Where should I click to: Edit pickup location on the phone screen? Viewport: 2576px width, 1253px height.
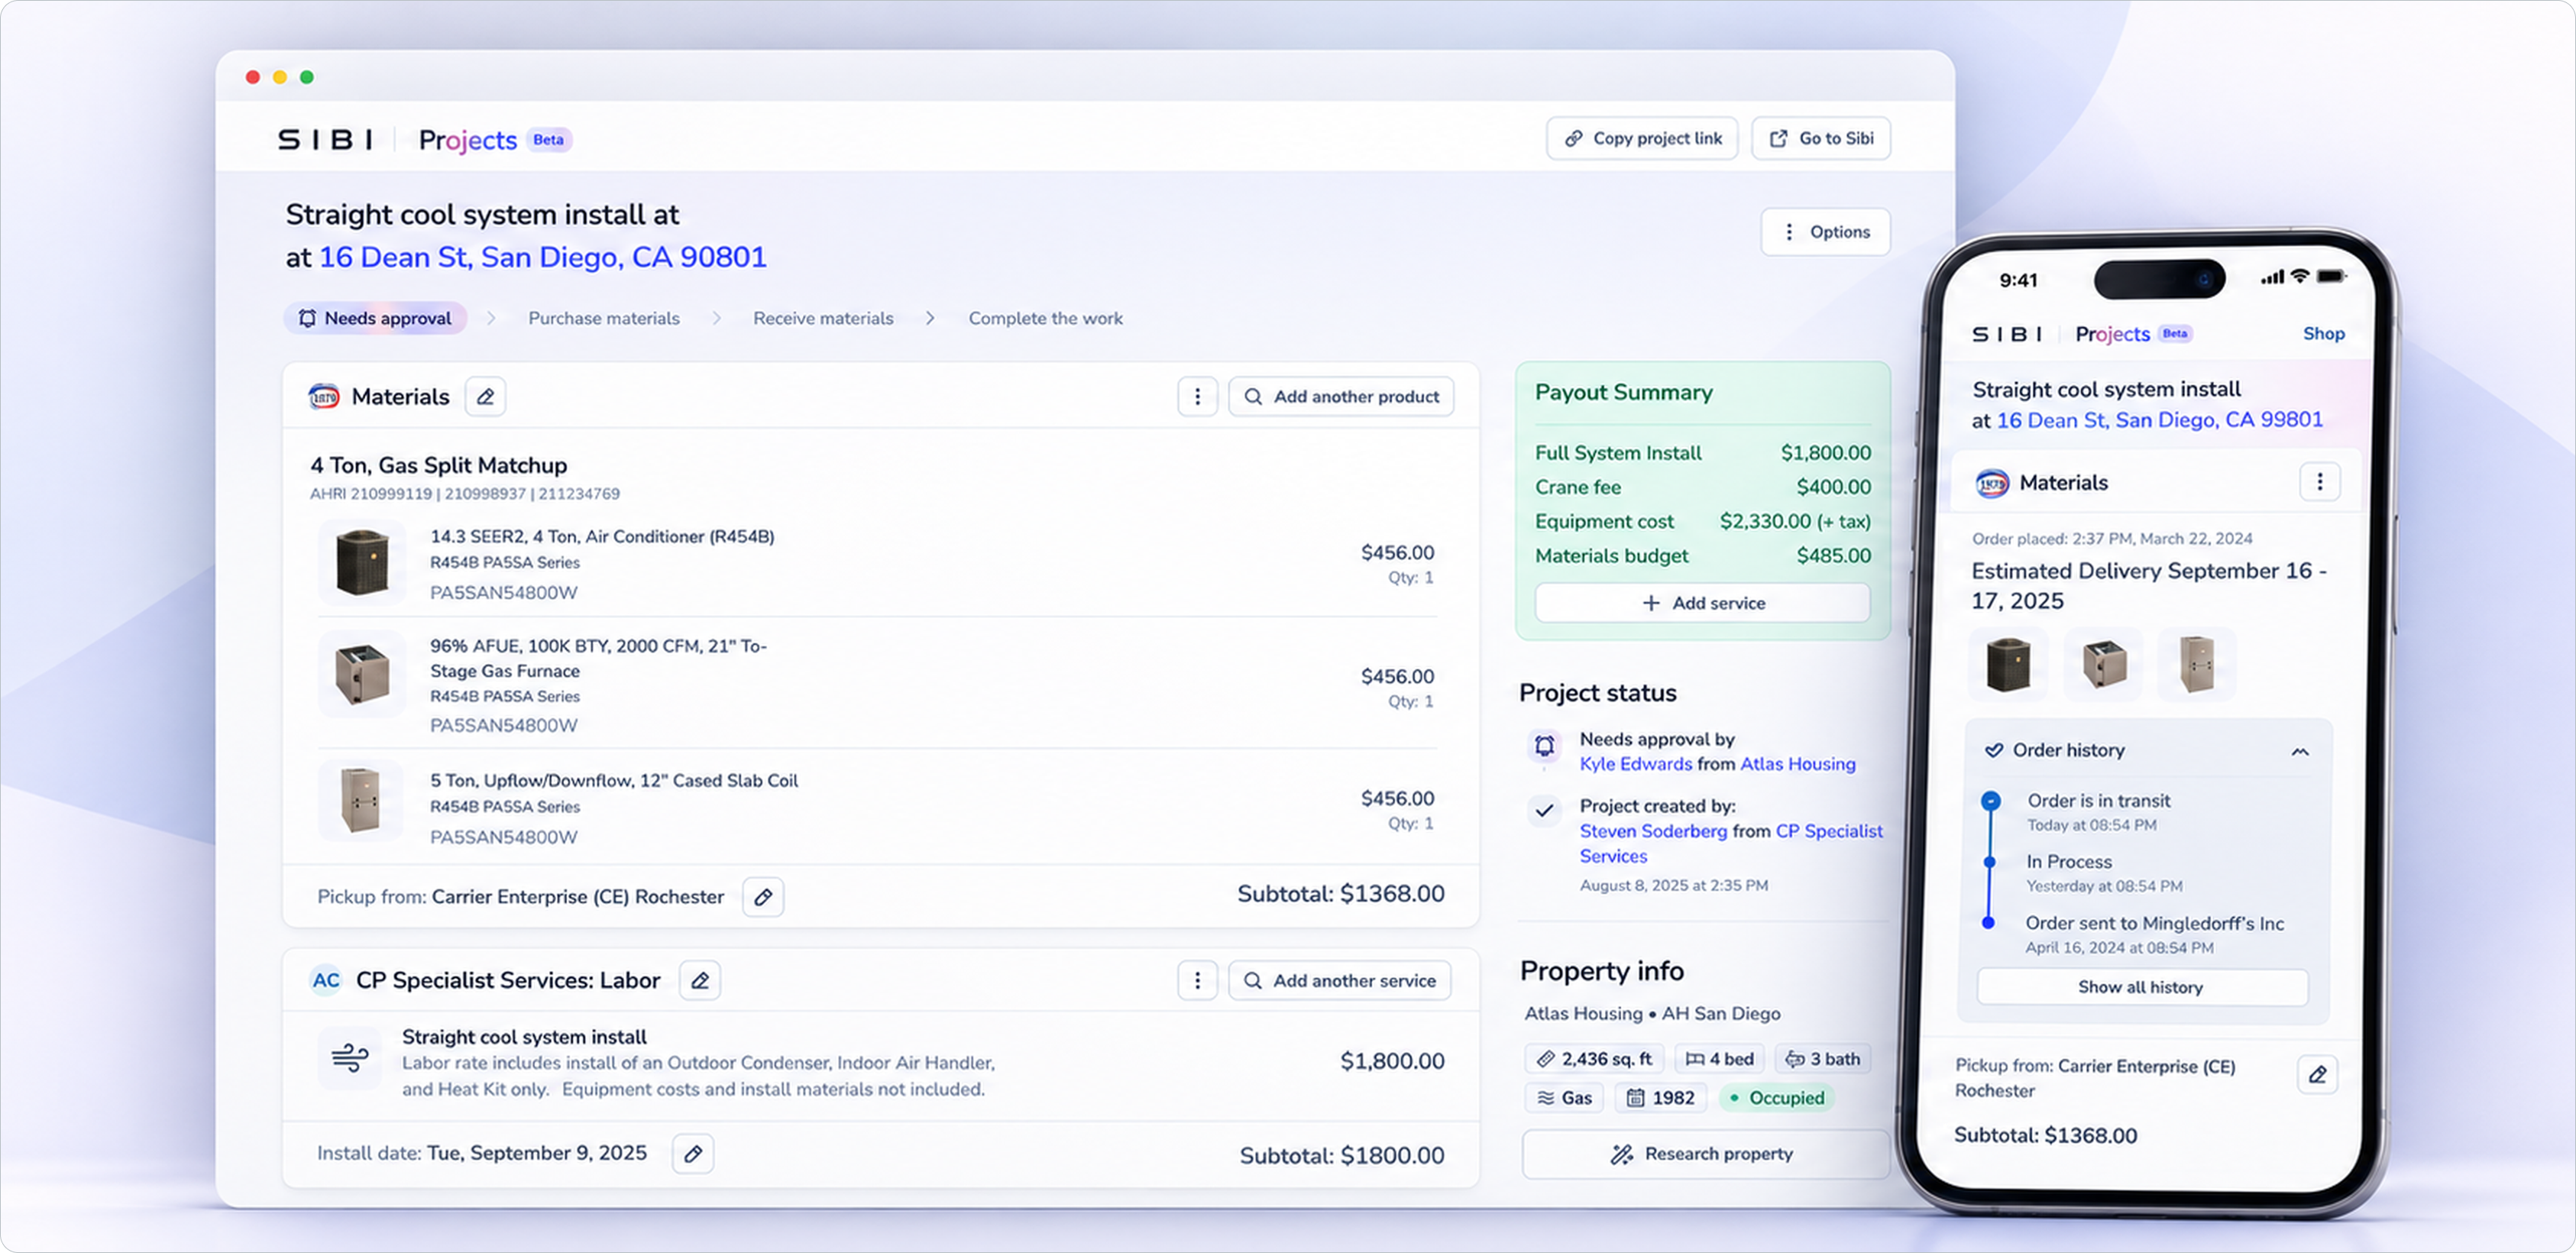tap(2317, 1075)
